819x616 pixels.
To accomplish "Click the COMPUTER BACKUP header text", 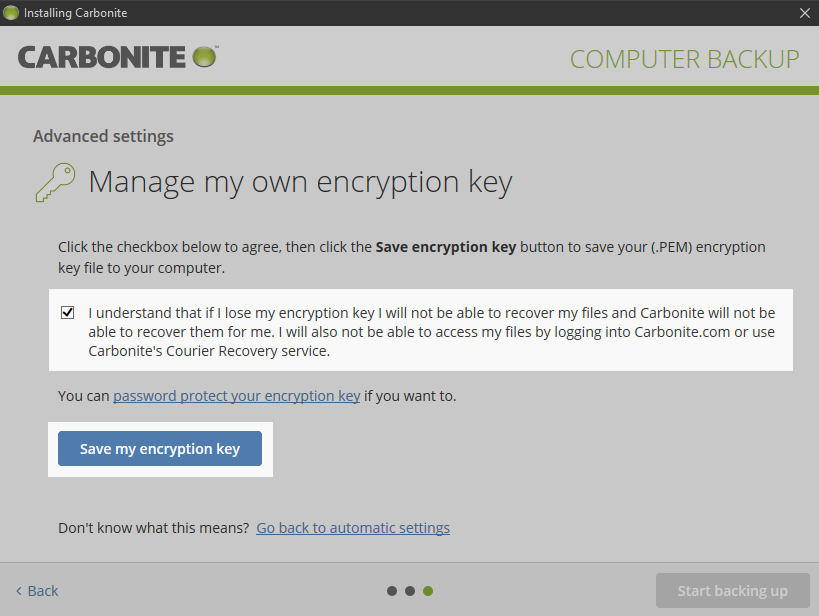I will point(684,59).
